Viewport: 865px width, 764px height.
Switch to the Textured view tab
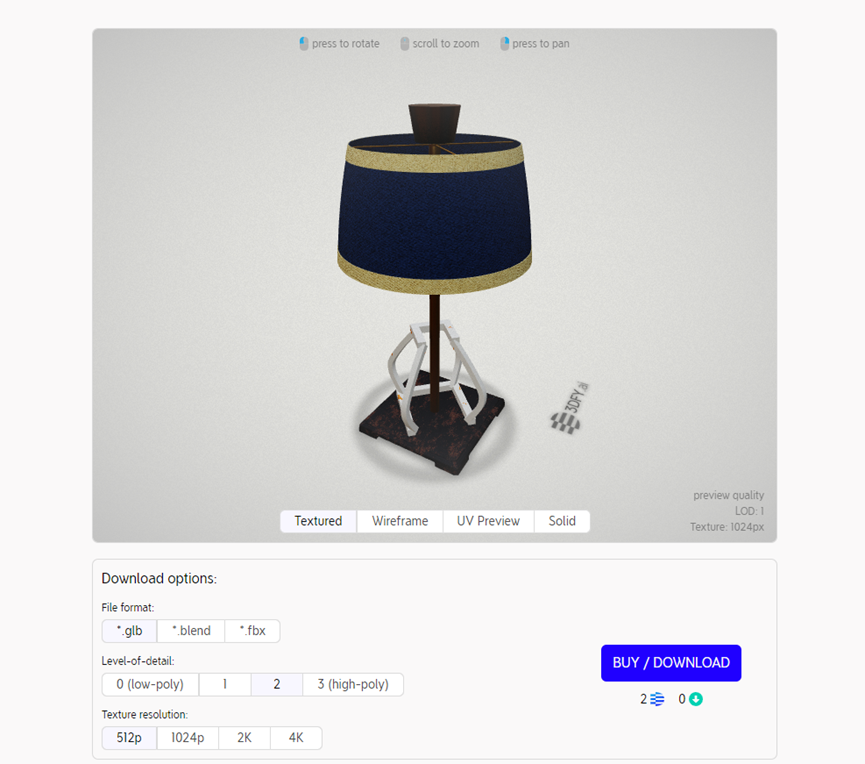coord(318,521)
